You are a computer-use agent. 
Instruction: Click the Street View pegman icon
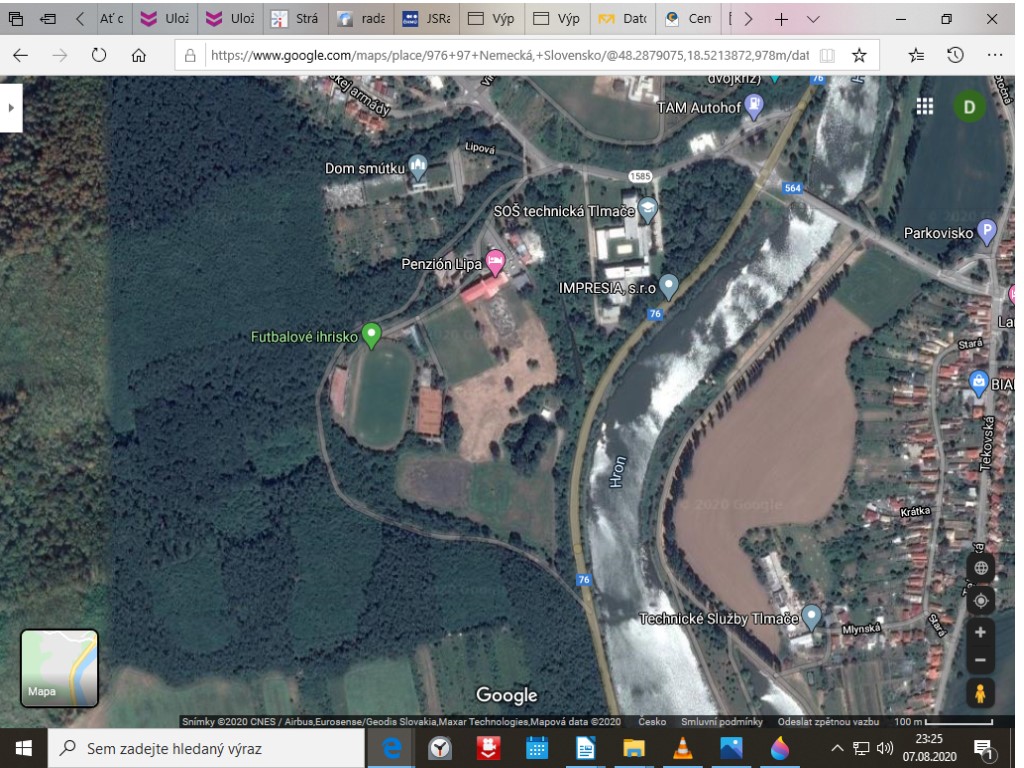[x=980, y=693]
